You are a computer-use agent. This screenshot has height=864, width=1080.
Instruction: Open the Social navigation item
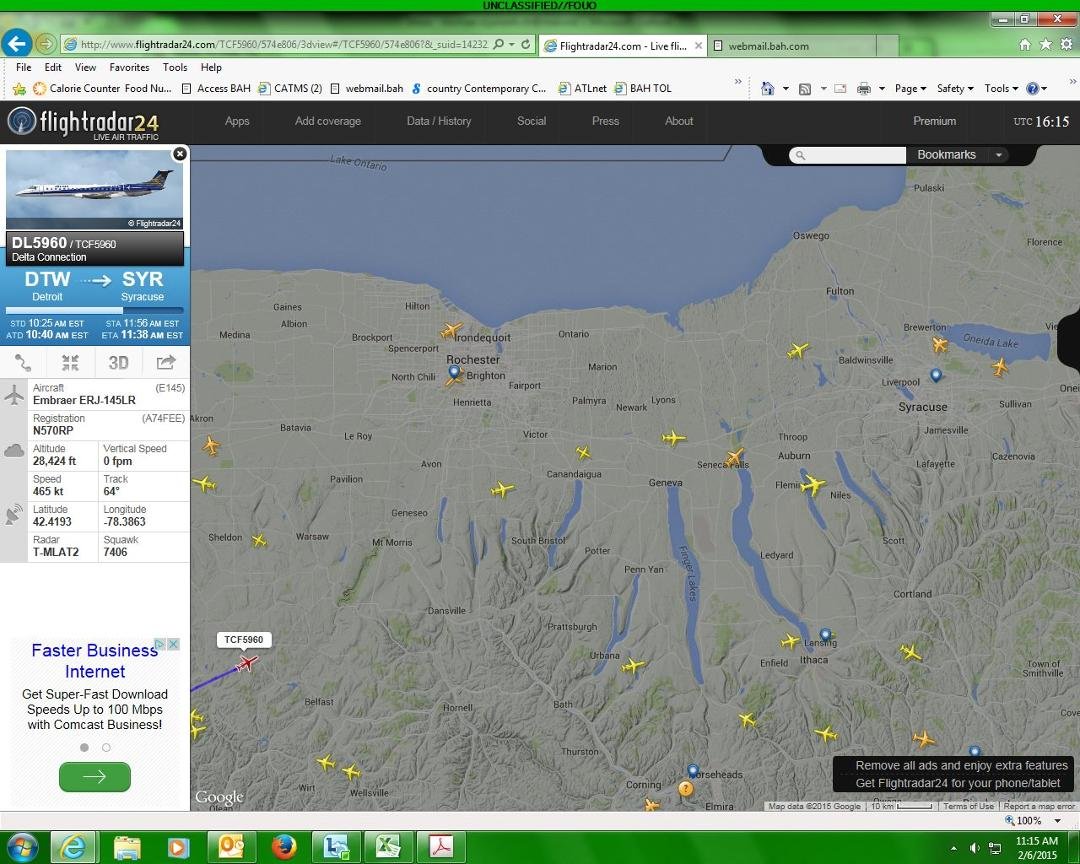click(x=531, y=121)
